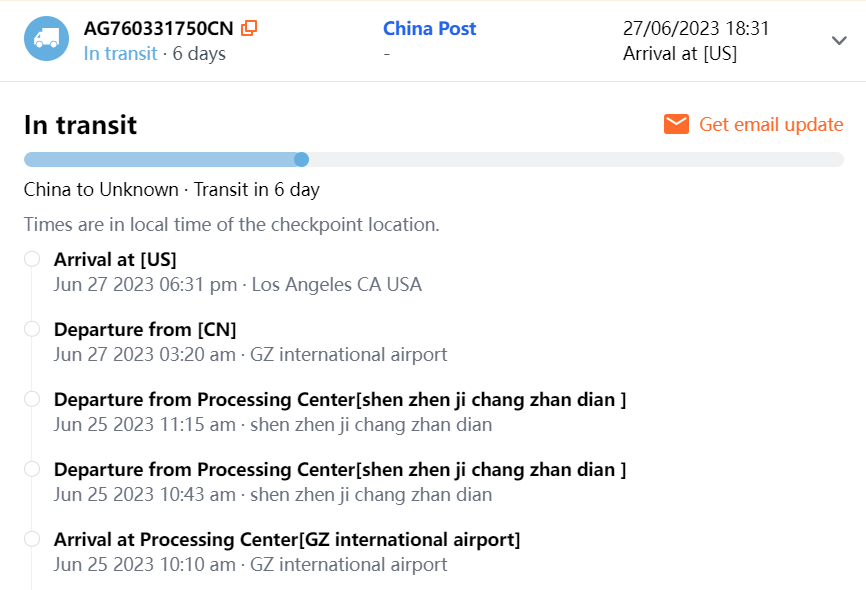866x590 pixels.
Task: Select the 10:43 am Shenzhen departure marker
Action: click(x=32, y=469)
